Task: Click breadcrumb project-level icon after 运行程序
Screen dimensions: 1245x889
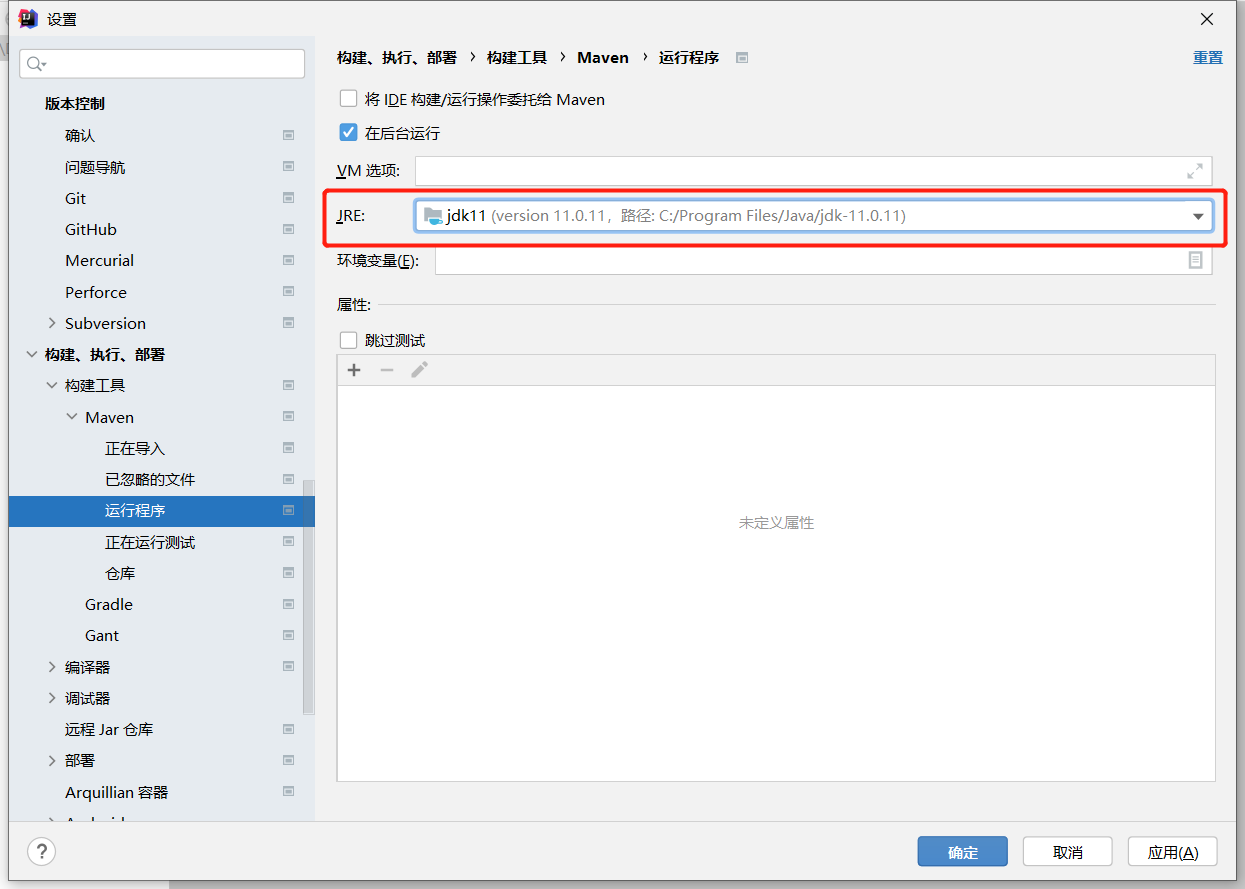Action: [x=742, y=58]
